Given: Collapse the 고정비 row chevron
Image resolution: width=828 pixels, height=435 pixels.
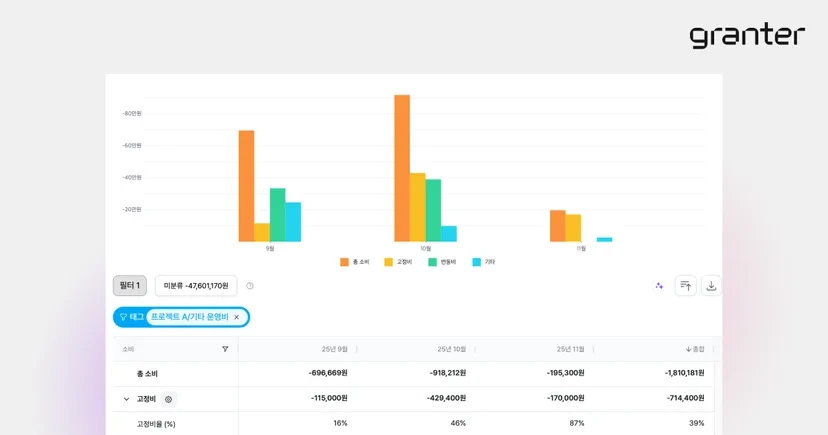Looking at the screenshot, I should tap(126, 399).
